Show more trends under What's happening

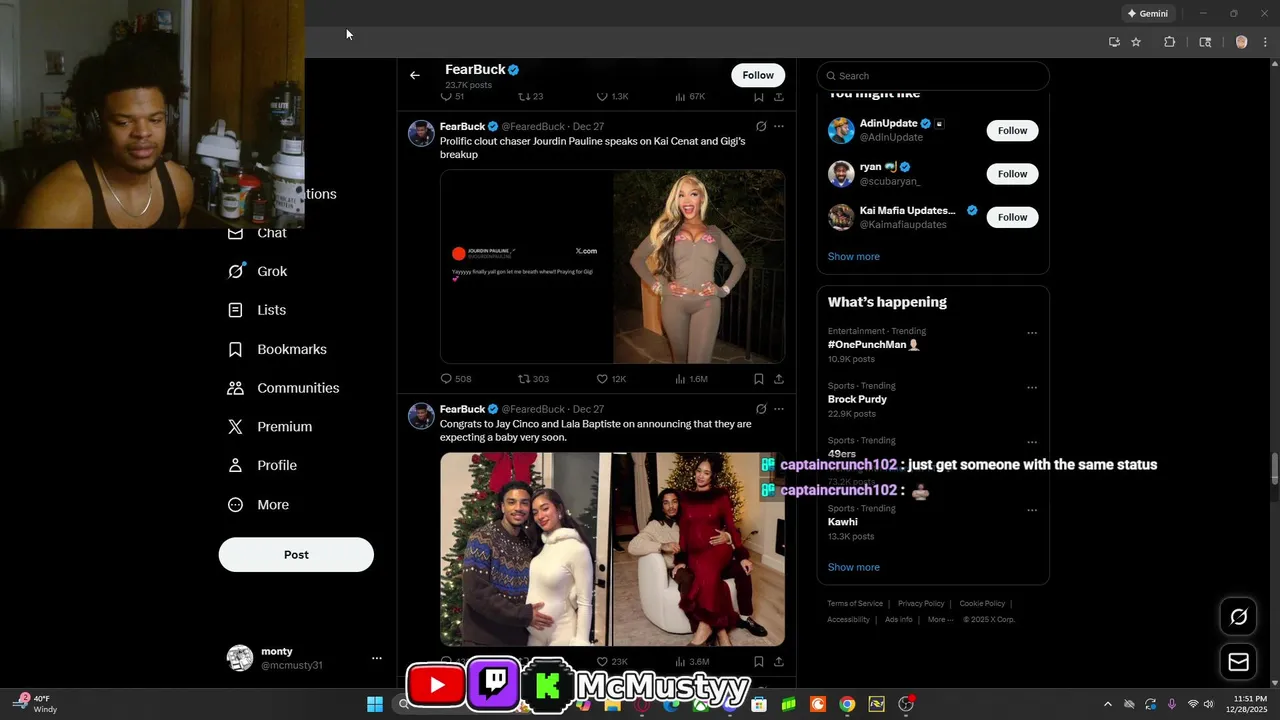point(854,567)
